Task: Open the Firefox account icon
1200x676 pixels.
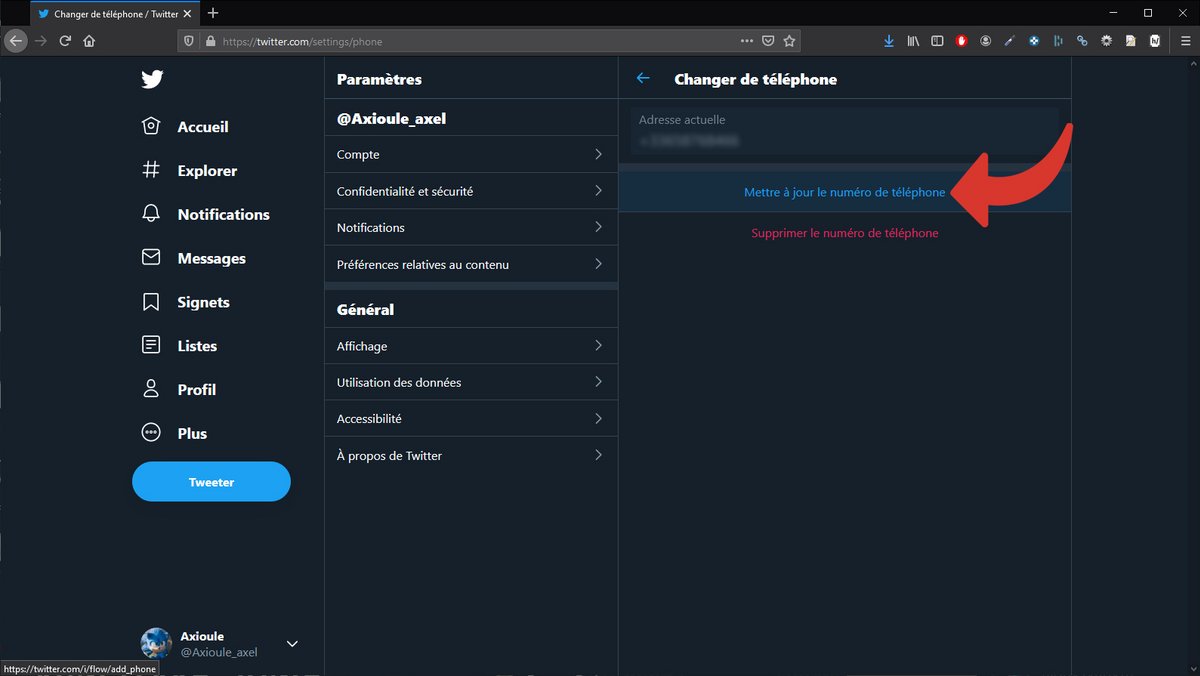Action: tap(986, 41)
